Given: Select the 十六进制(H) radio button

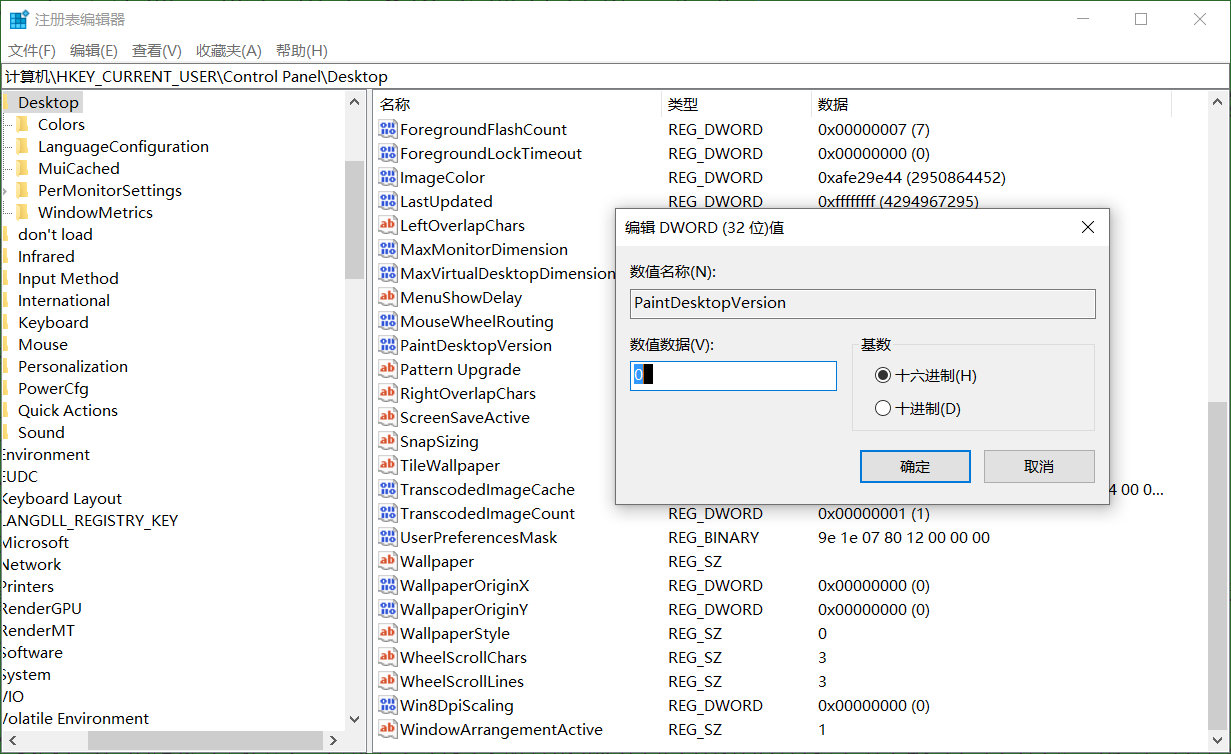Looking at the screenshot, I should [884, 375].
